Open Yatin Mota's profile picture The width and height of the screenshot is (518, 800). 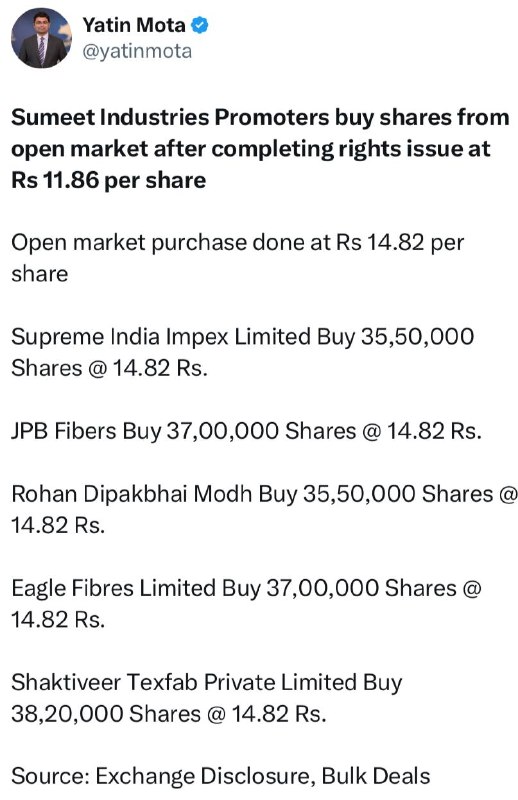(x=42, y=38)
